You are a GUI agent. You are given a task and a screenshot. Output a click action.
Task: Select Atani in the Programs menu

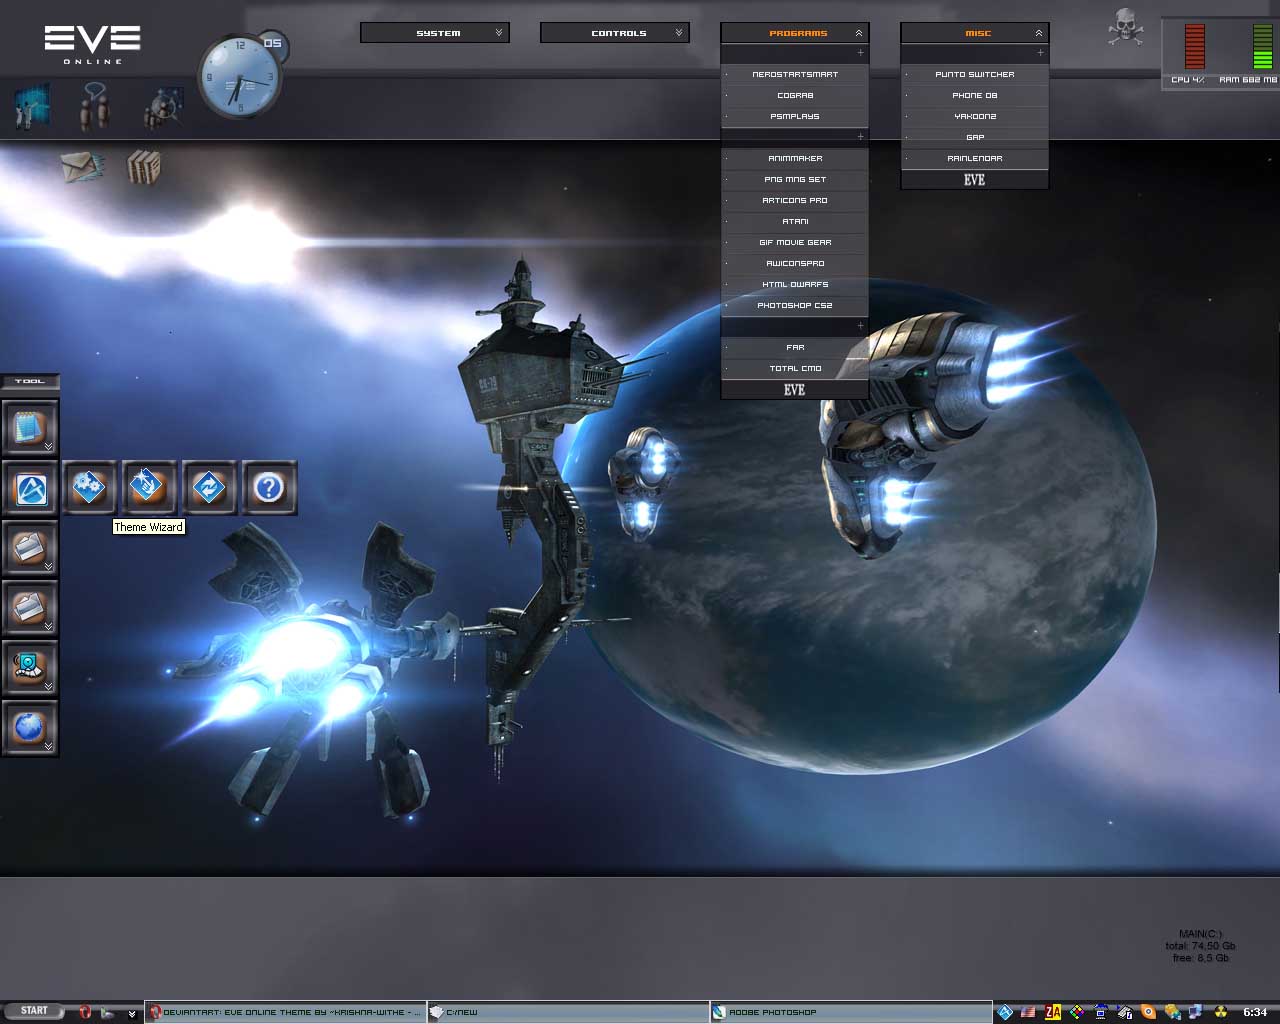click(x=795, y=221)
